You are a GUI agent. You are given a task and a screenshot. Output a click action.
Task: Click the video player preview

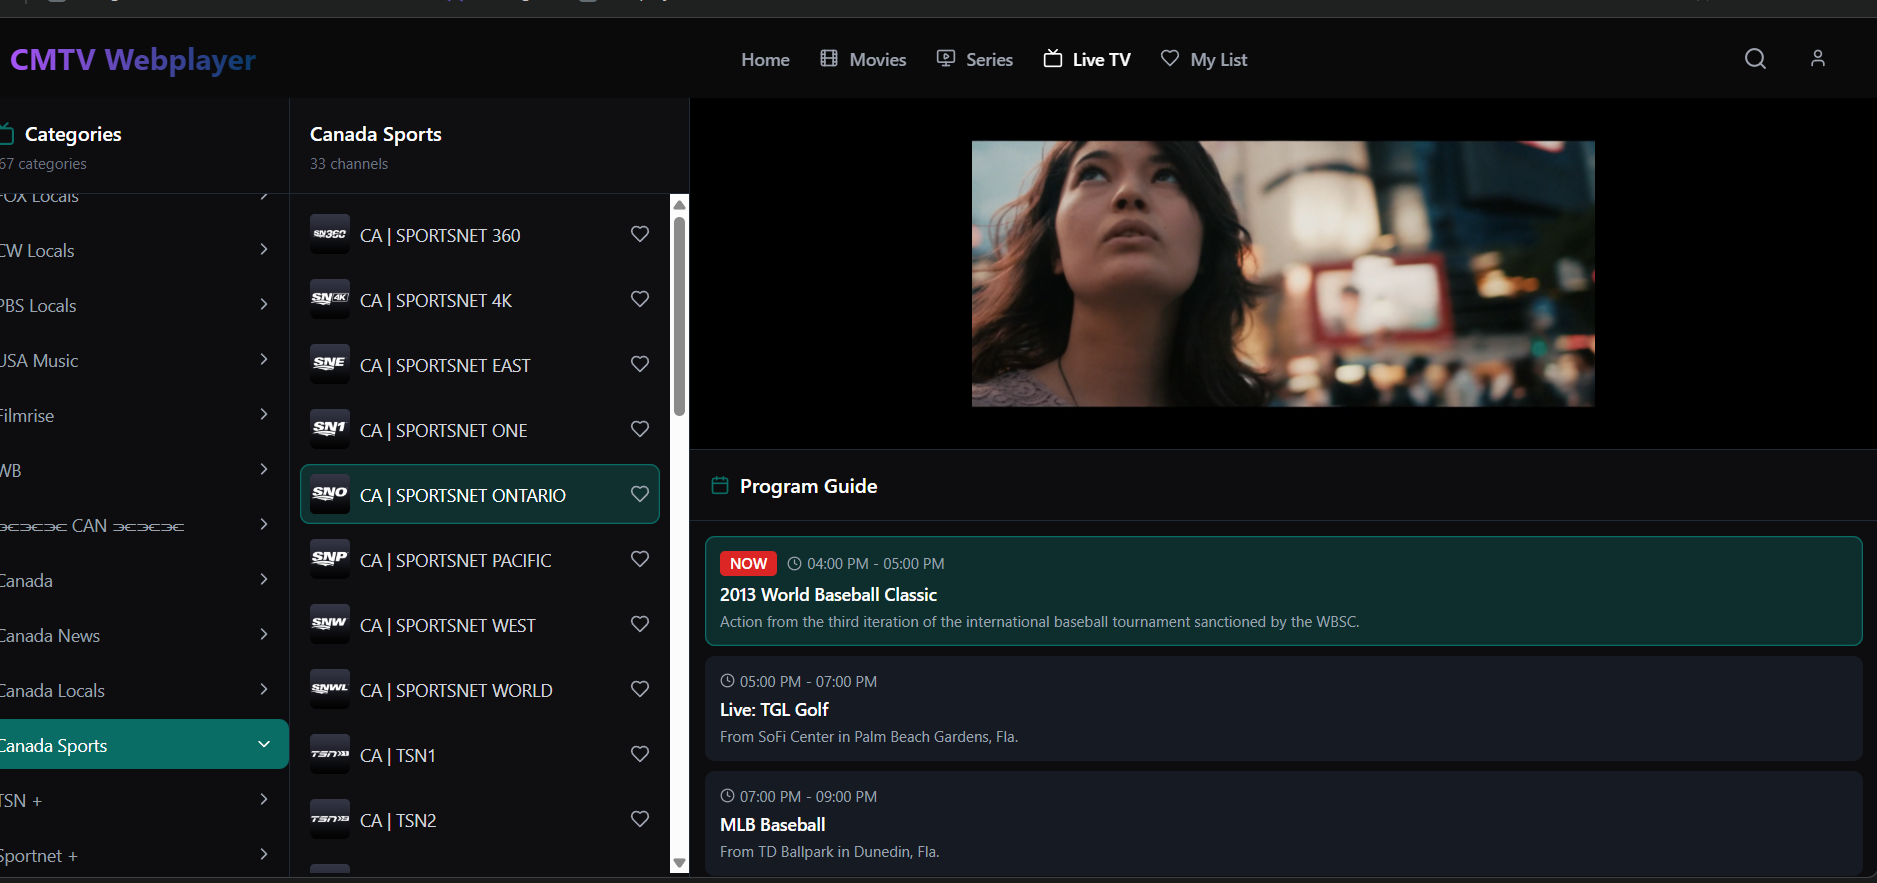coord(1283,273)
